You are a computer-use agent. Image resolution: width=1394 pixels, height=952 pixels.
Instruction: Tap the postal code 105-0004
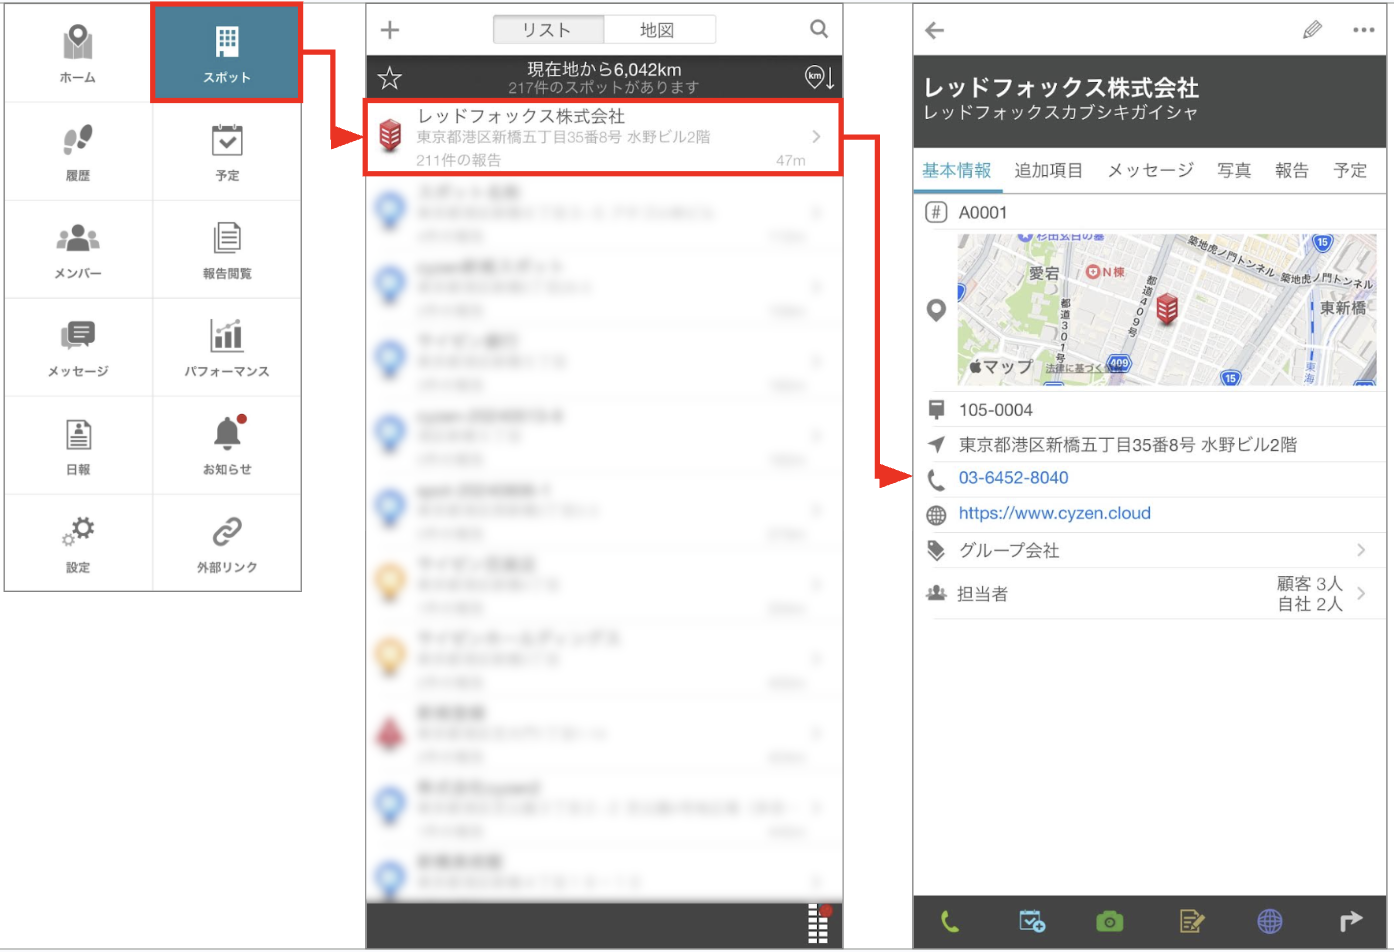(x=996, y=410)
